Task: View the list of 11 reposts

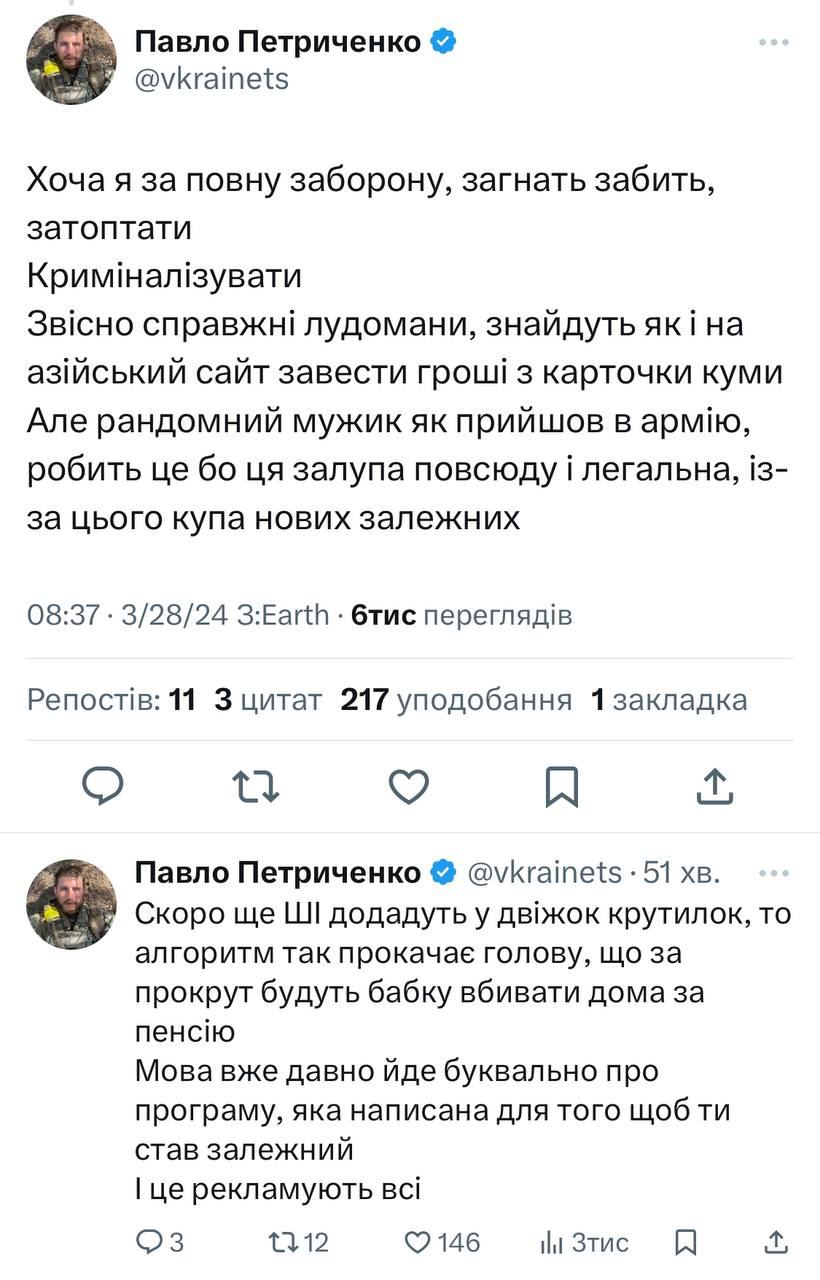Action: coord(111,700)
